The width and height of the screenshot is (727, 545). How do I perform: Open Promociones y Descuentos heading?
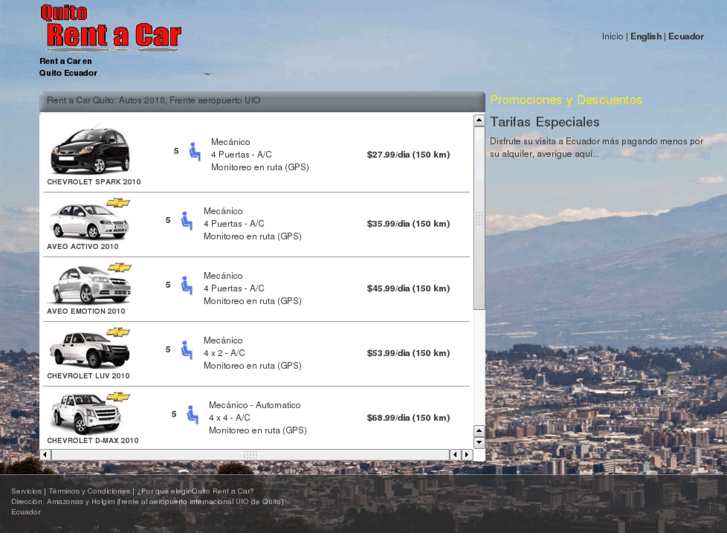tap(566, 100)
